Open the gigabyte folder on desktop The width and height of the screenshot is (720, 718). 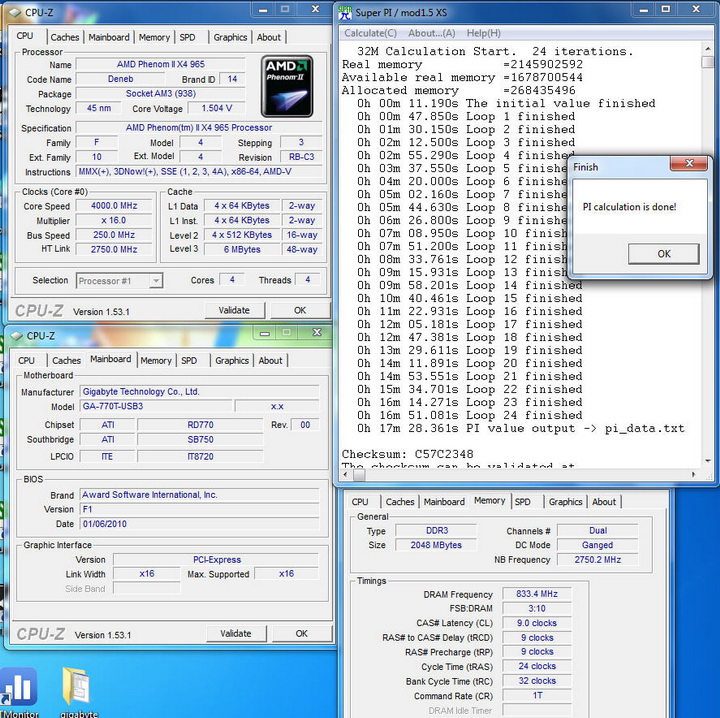pyautogui.click(x=79, y=693)
